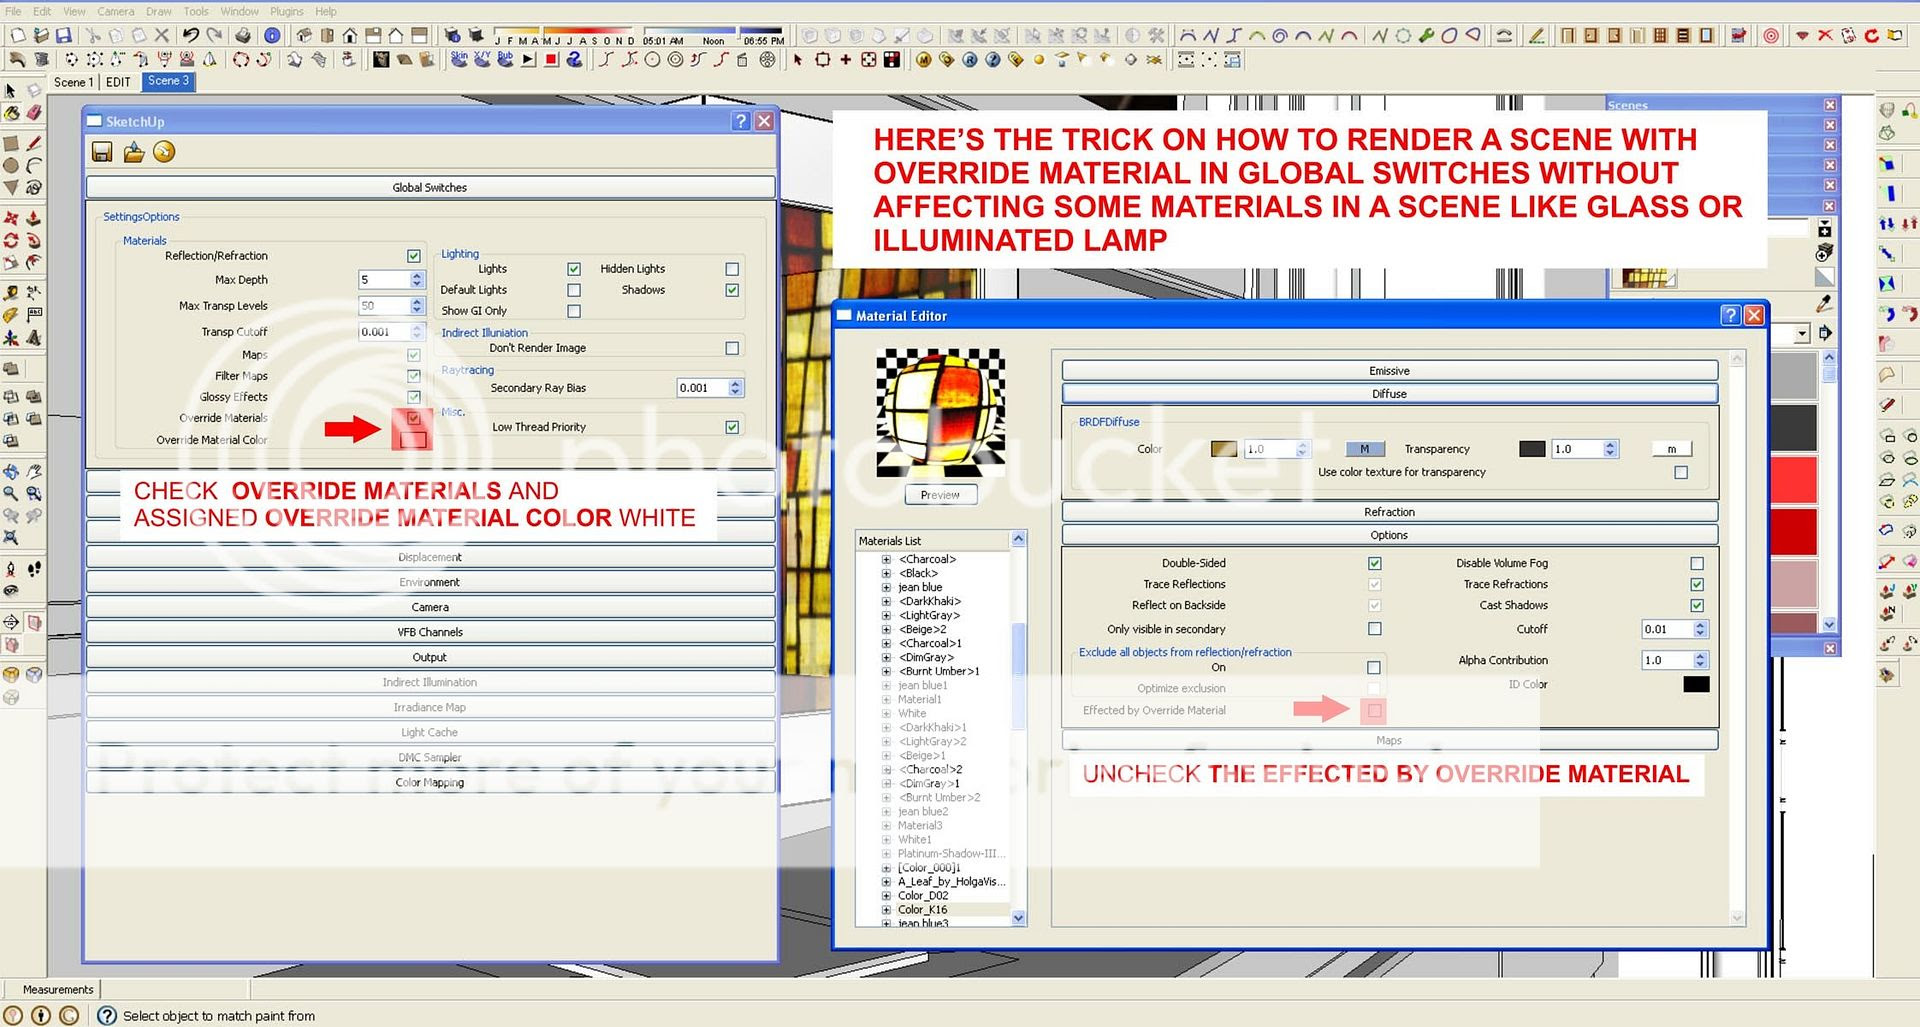Viewport: 1920px width, 1027px height.
Task: Click the red stop square in toolbar
Action: [551, 60]
